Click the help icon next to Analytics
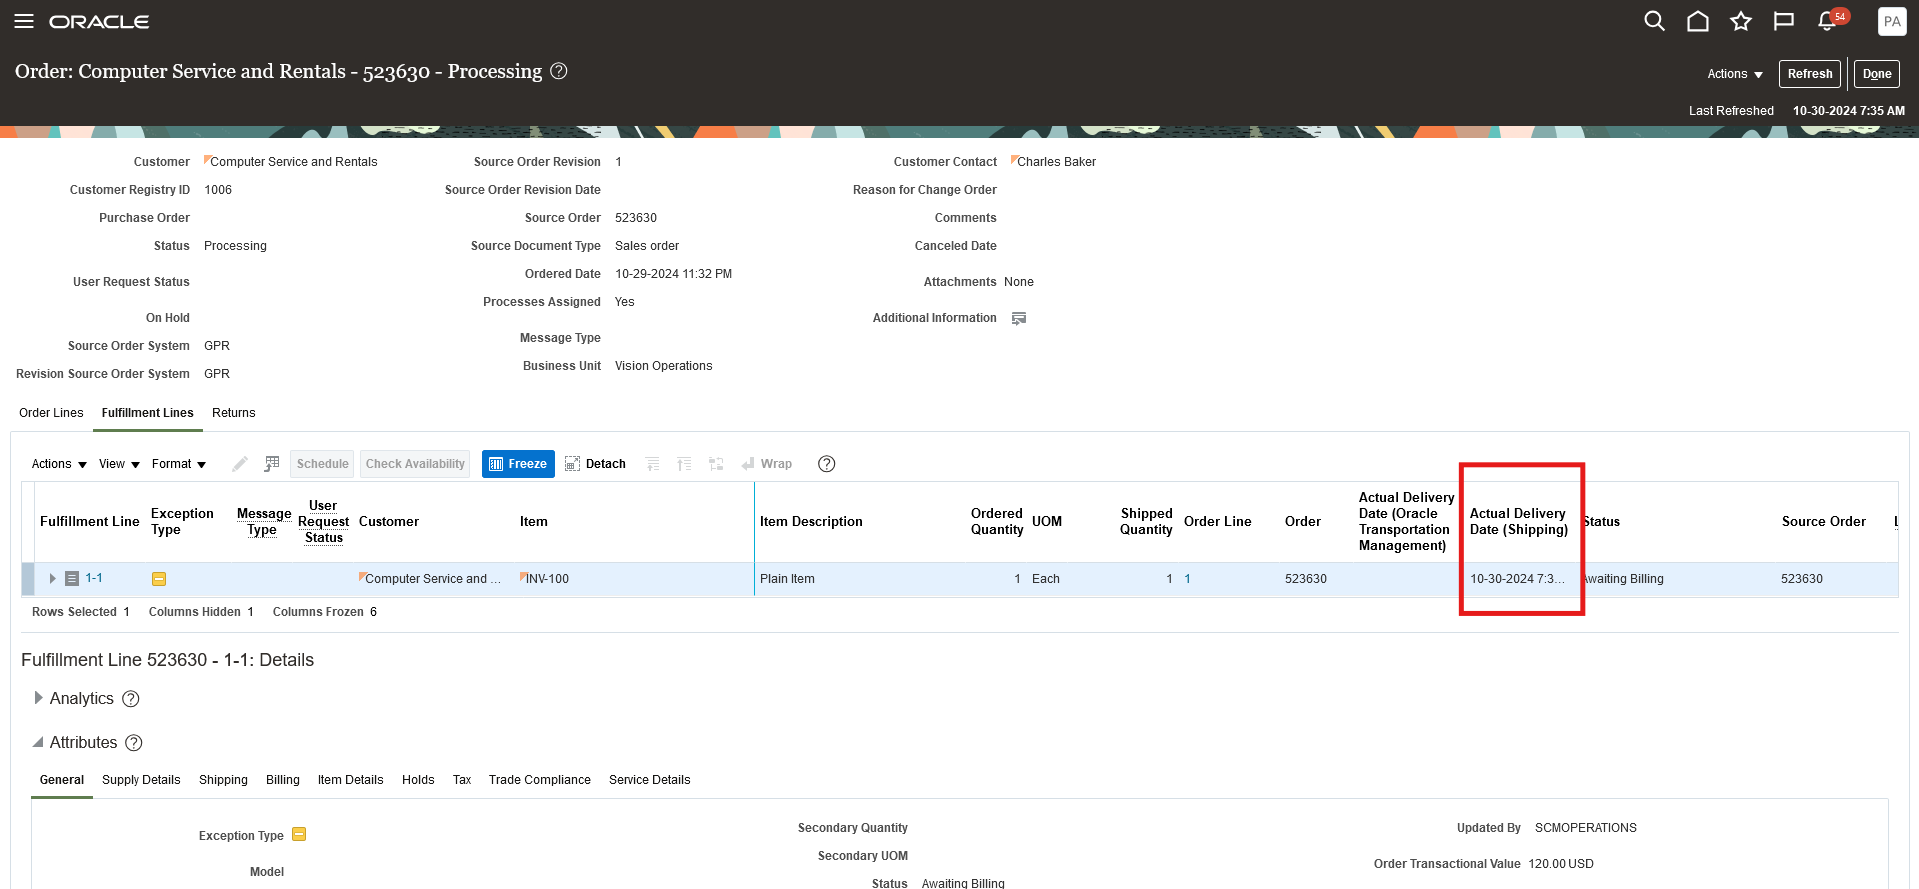 [131, 699]
